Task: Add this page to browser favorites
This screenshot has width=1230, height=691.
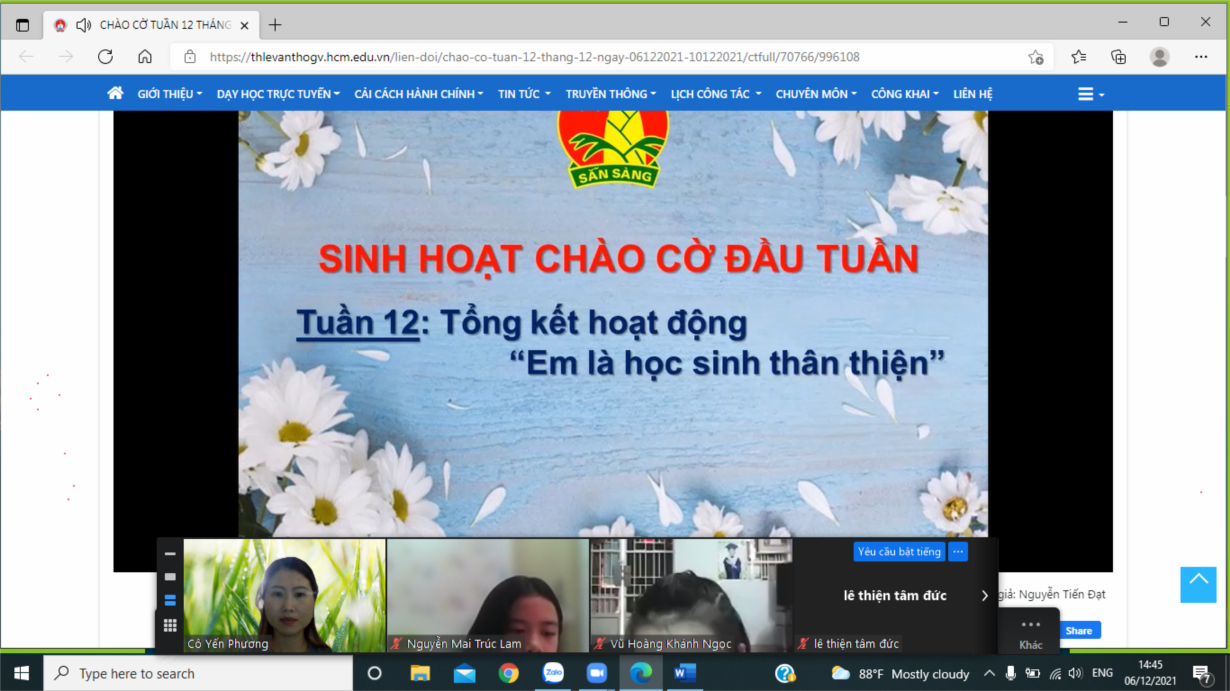Action: pyautogui.click(x=1036, y=57)
